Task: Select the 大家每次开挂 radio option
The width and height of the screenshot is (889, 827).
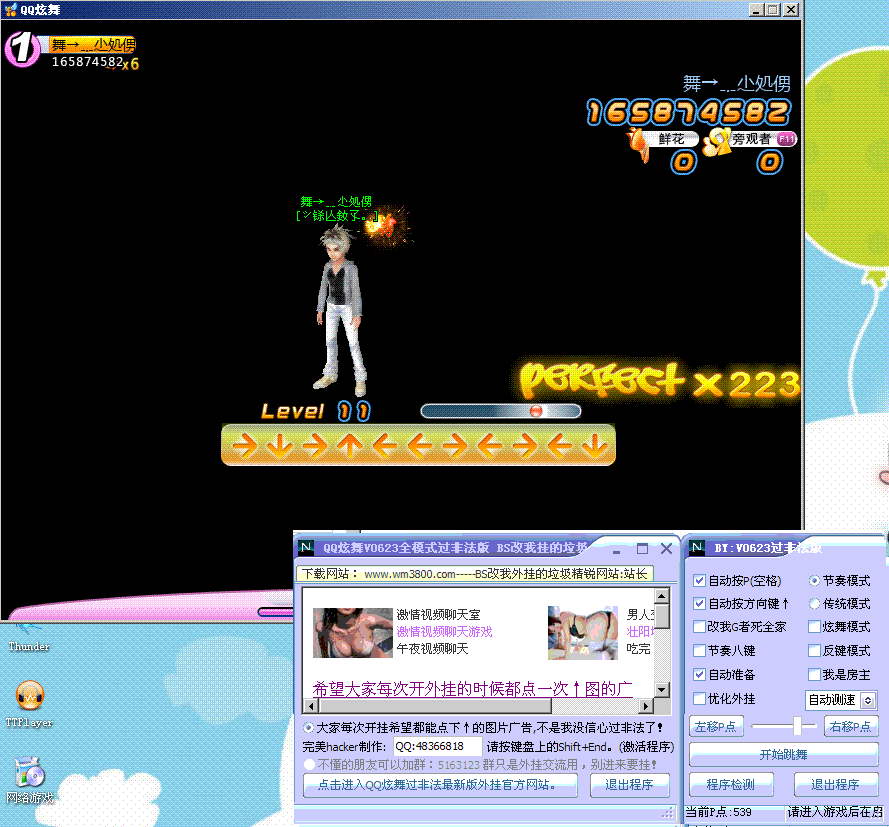Action: coord(308,727)
